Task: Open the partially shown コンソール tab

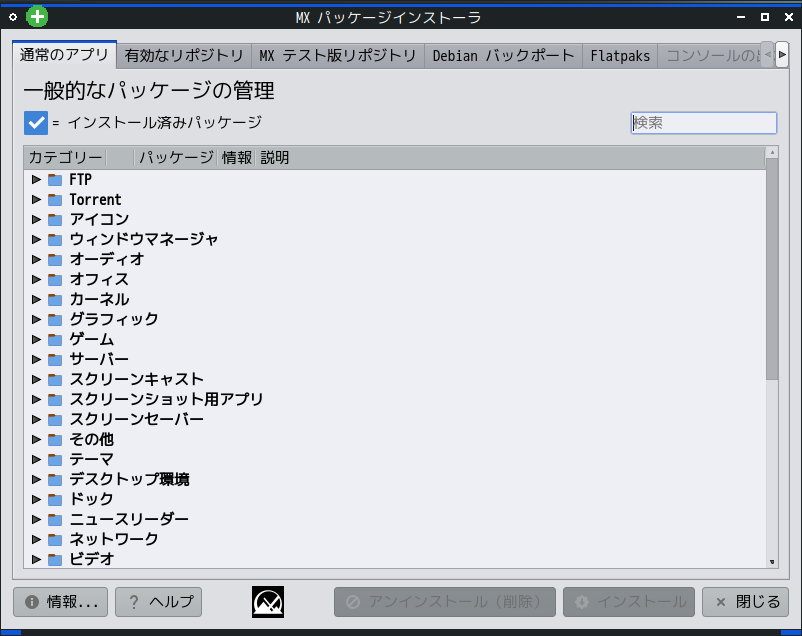Action: 709,56
